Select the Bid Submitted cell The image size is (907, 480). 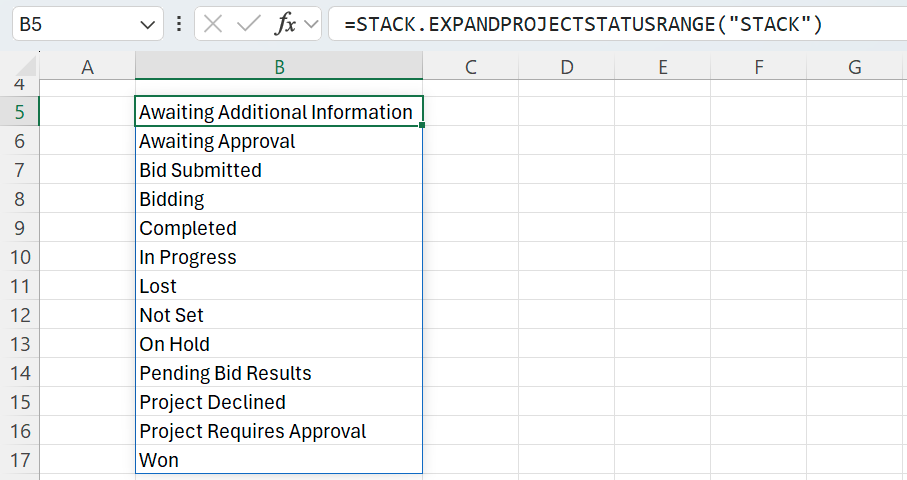[278, 170]
